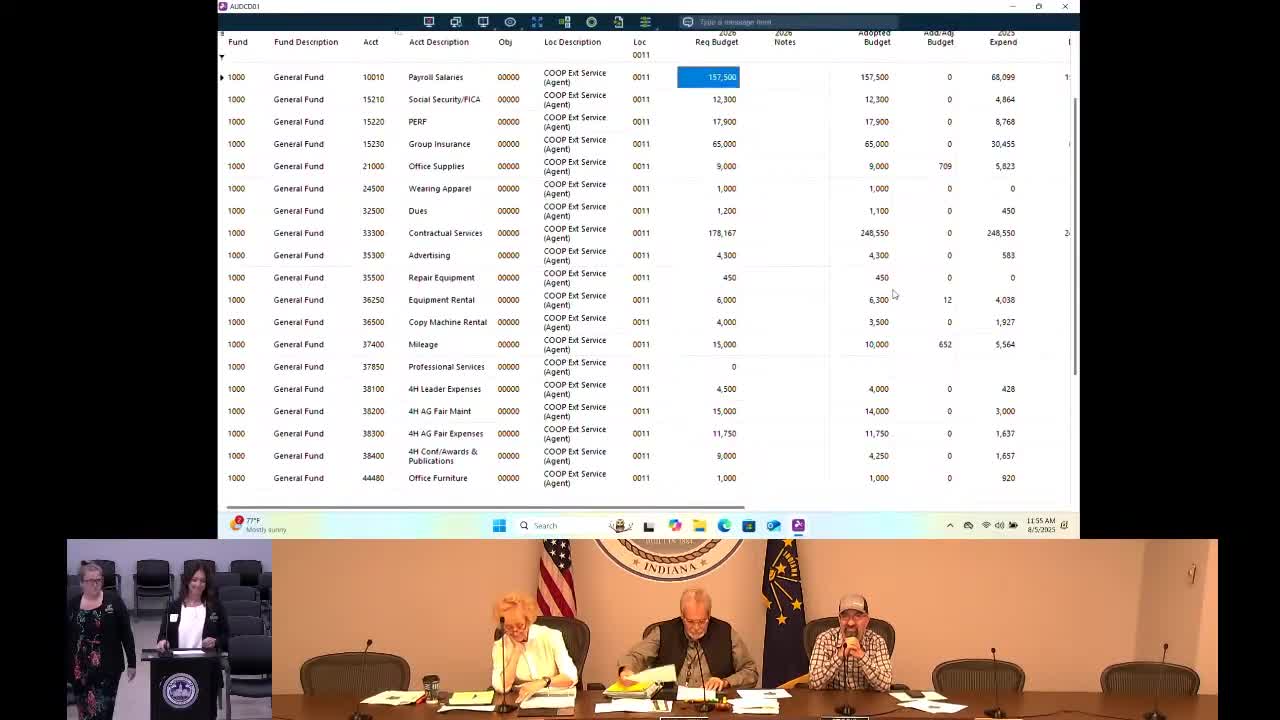
Task: Click the green device layout icon in the remote toolbar
Action: tap(564, 22)
